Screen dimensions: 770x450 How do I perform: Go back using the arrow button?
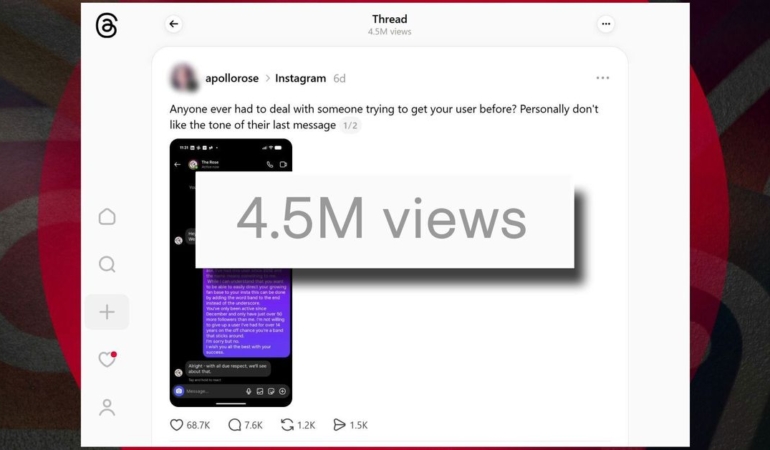pyautogui.click(x=174, y=24)
